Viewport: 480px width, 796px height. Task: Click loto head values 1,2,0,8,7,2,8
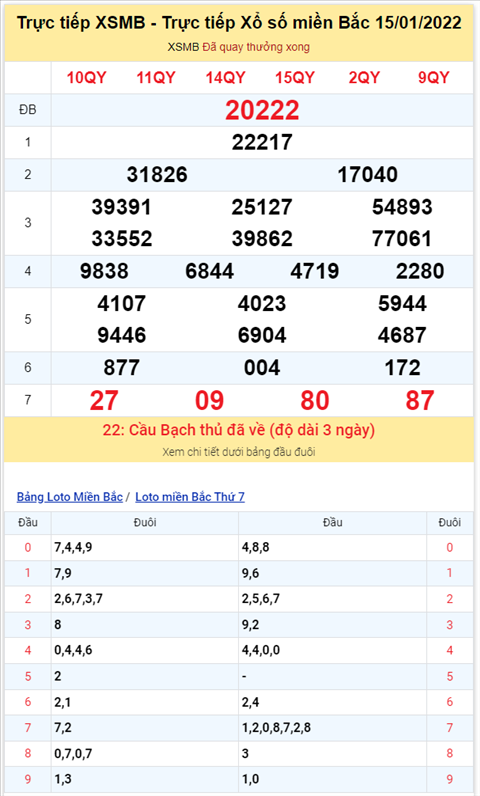[x=277, y=727]
